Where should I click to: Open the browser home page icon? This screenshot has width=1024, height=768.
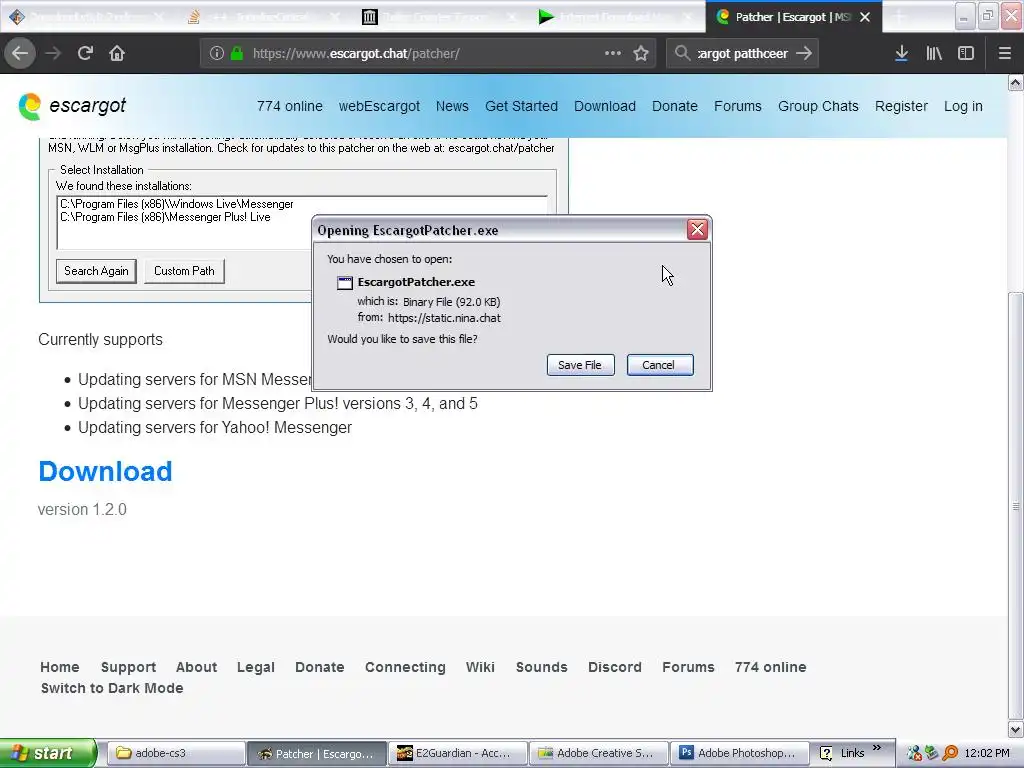click(x=117, y=54)
